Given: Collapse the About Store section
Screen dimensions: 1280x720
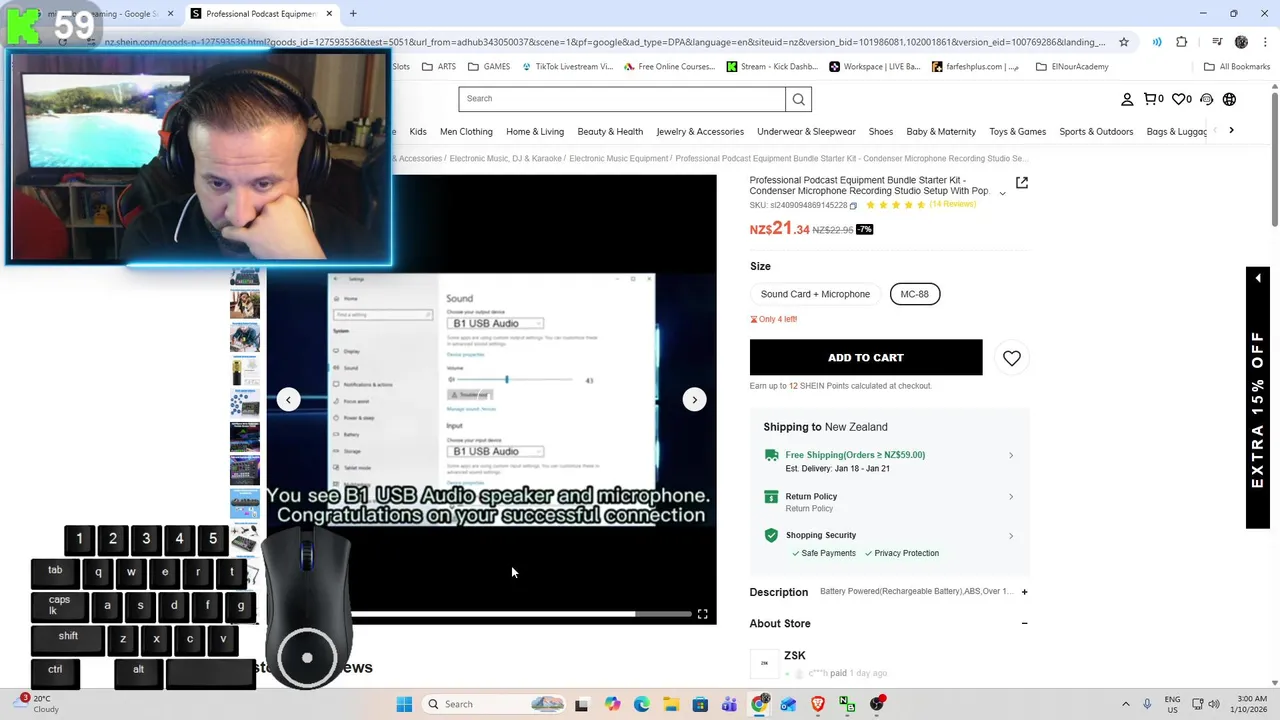Looking at the screenshot, I should point(1024,624).
